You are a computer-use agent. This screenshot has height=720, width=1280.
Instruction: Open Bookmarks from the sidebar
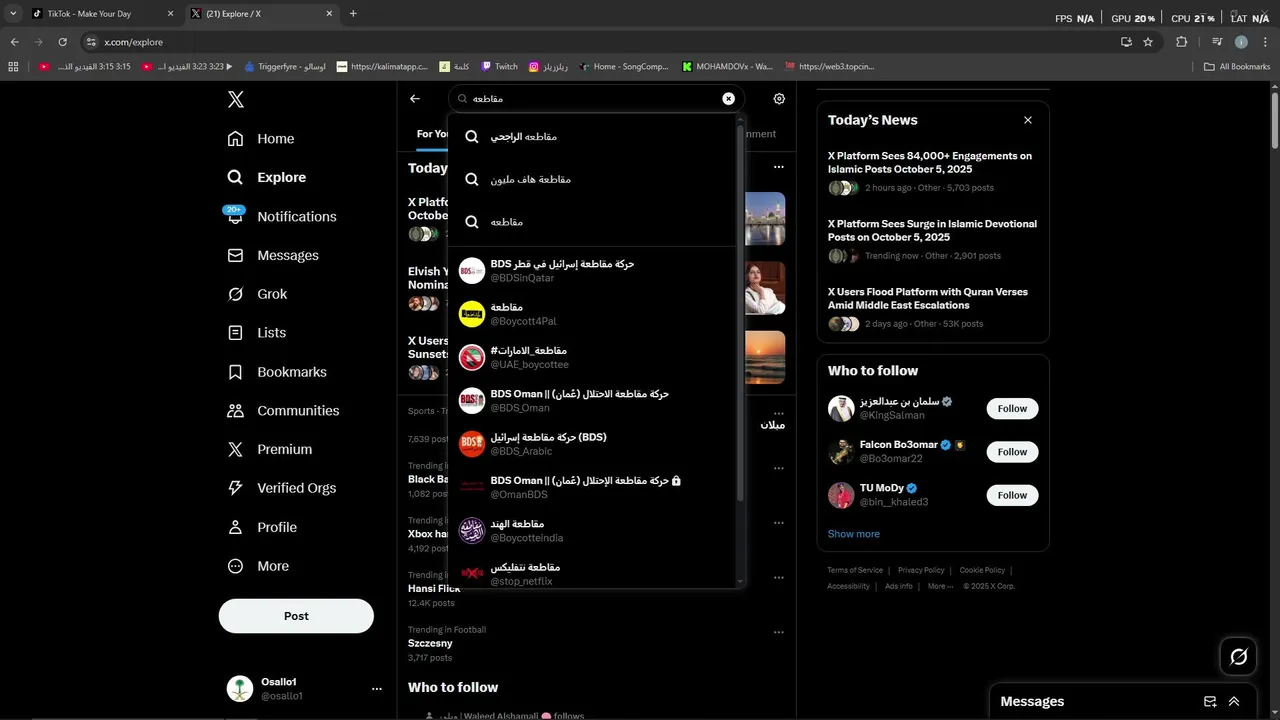(x=277, y=372)
